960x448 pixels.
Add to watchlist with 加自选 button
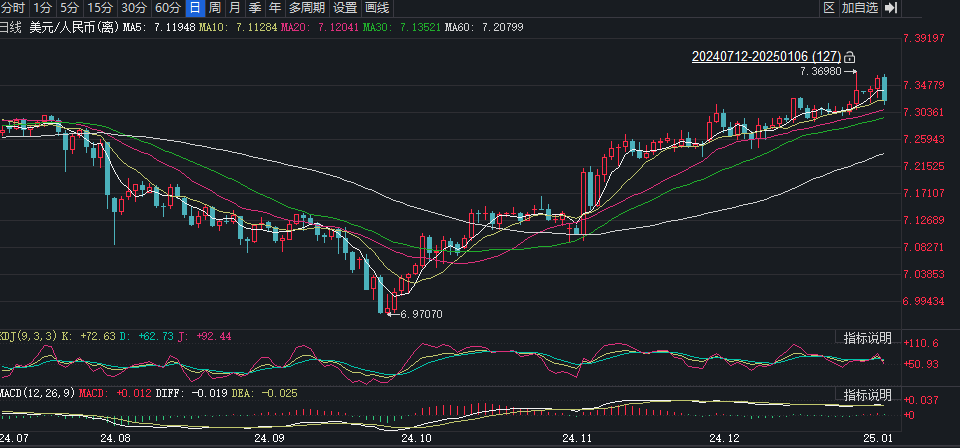click(x=859, y=8)
